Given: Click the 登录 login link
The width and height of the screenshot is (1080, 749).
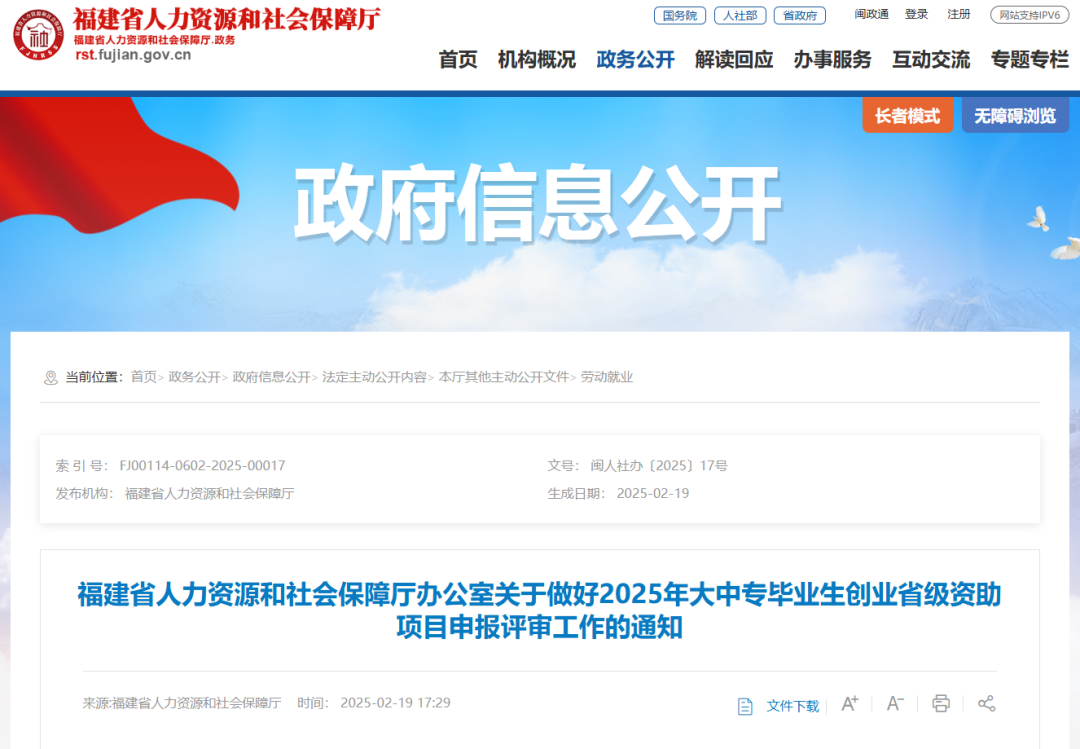Looking at the screenshot, I should coord(916,14).
